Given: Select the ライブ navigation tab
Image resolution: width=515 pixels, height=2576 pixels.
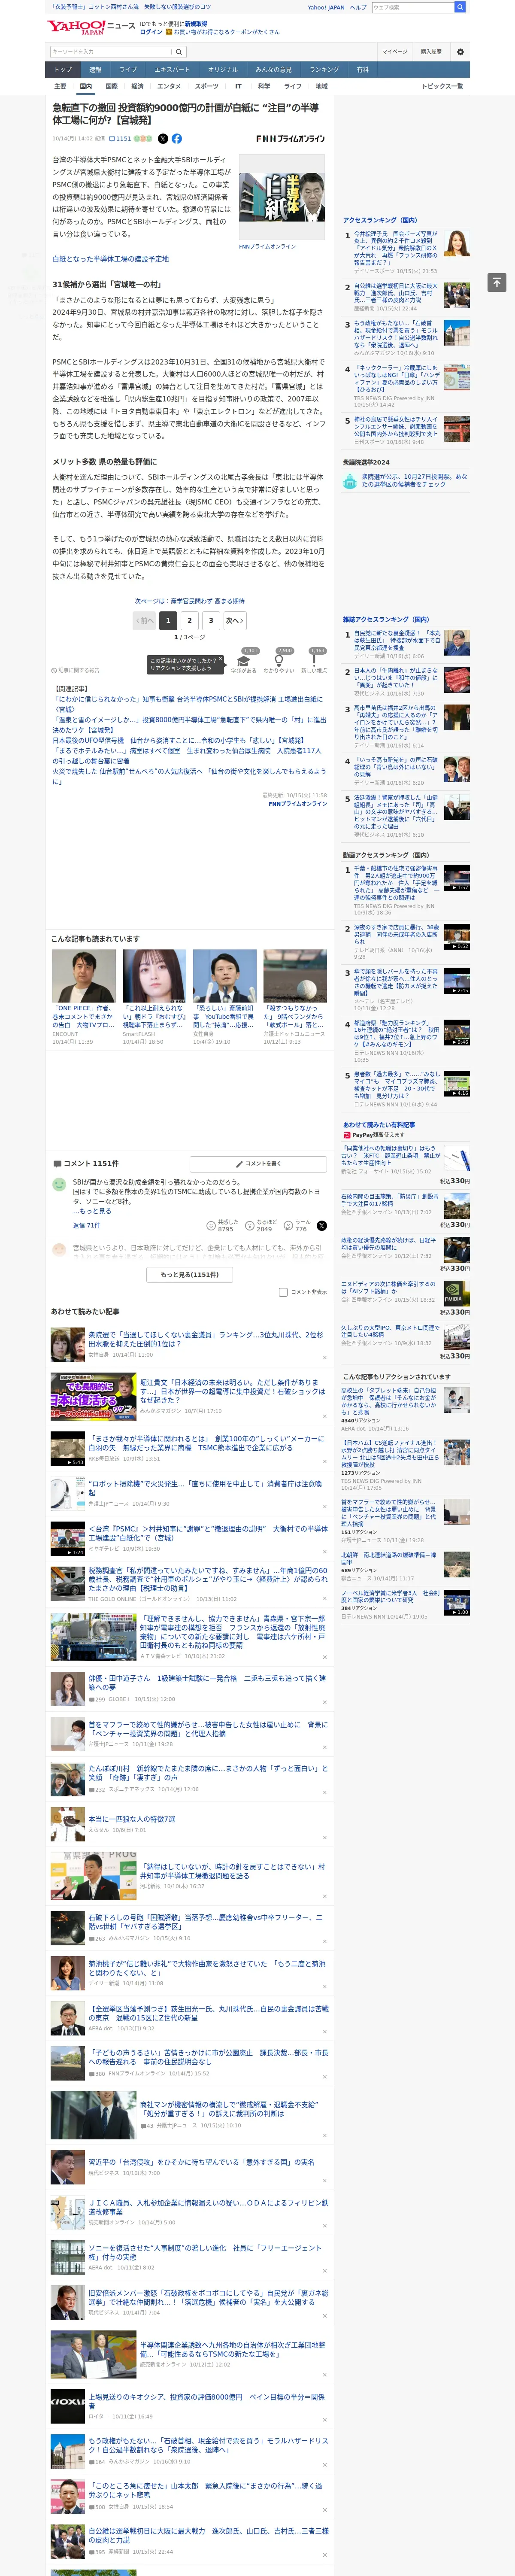Looking at the screenshot, I should [128, 70].
